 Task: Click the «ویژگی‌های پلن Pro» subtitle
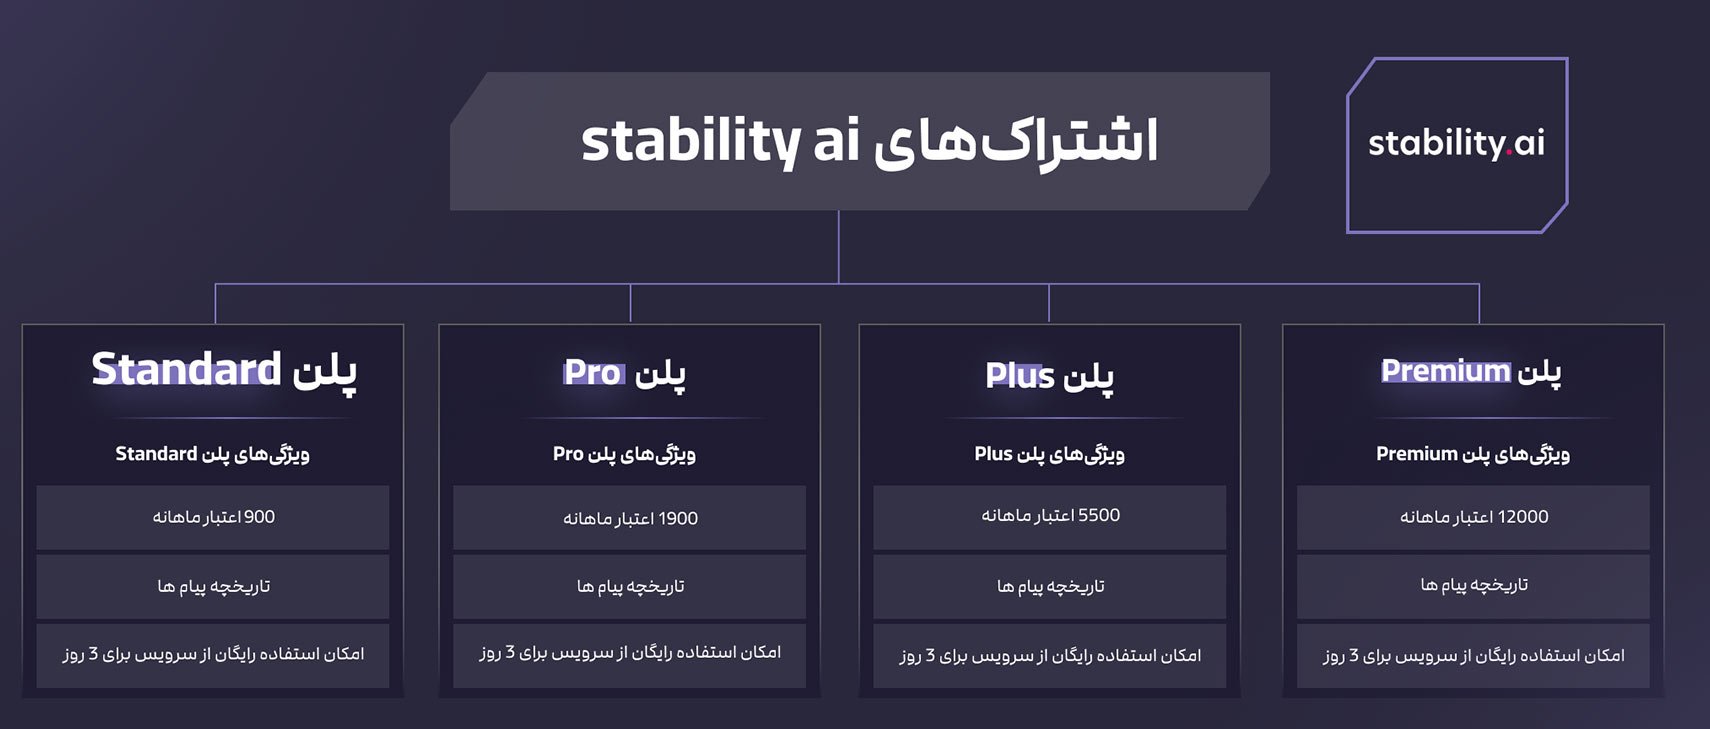click(624, 454)
